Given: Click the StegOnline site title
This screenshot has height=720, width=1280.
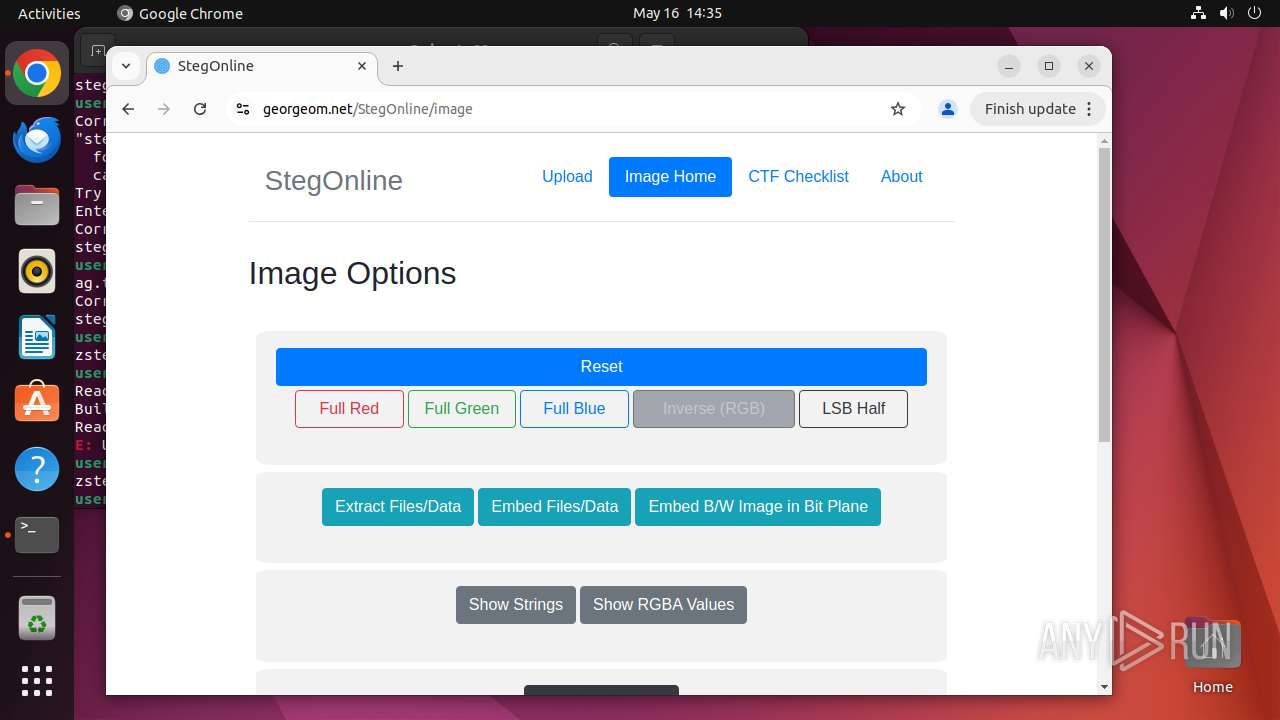Looking at the screenshot, I should coord(334,180).
